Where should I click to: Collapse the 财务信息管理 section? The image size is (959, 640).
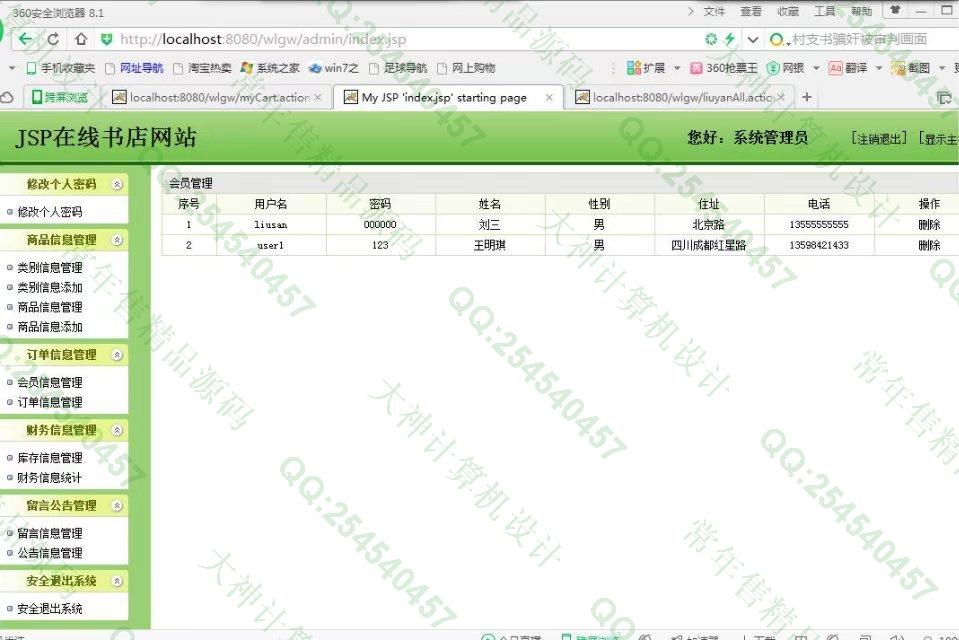[x=117, y=431]
